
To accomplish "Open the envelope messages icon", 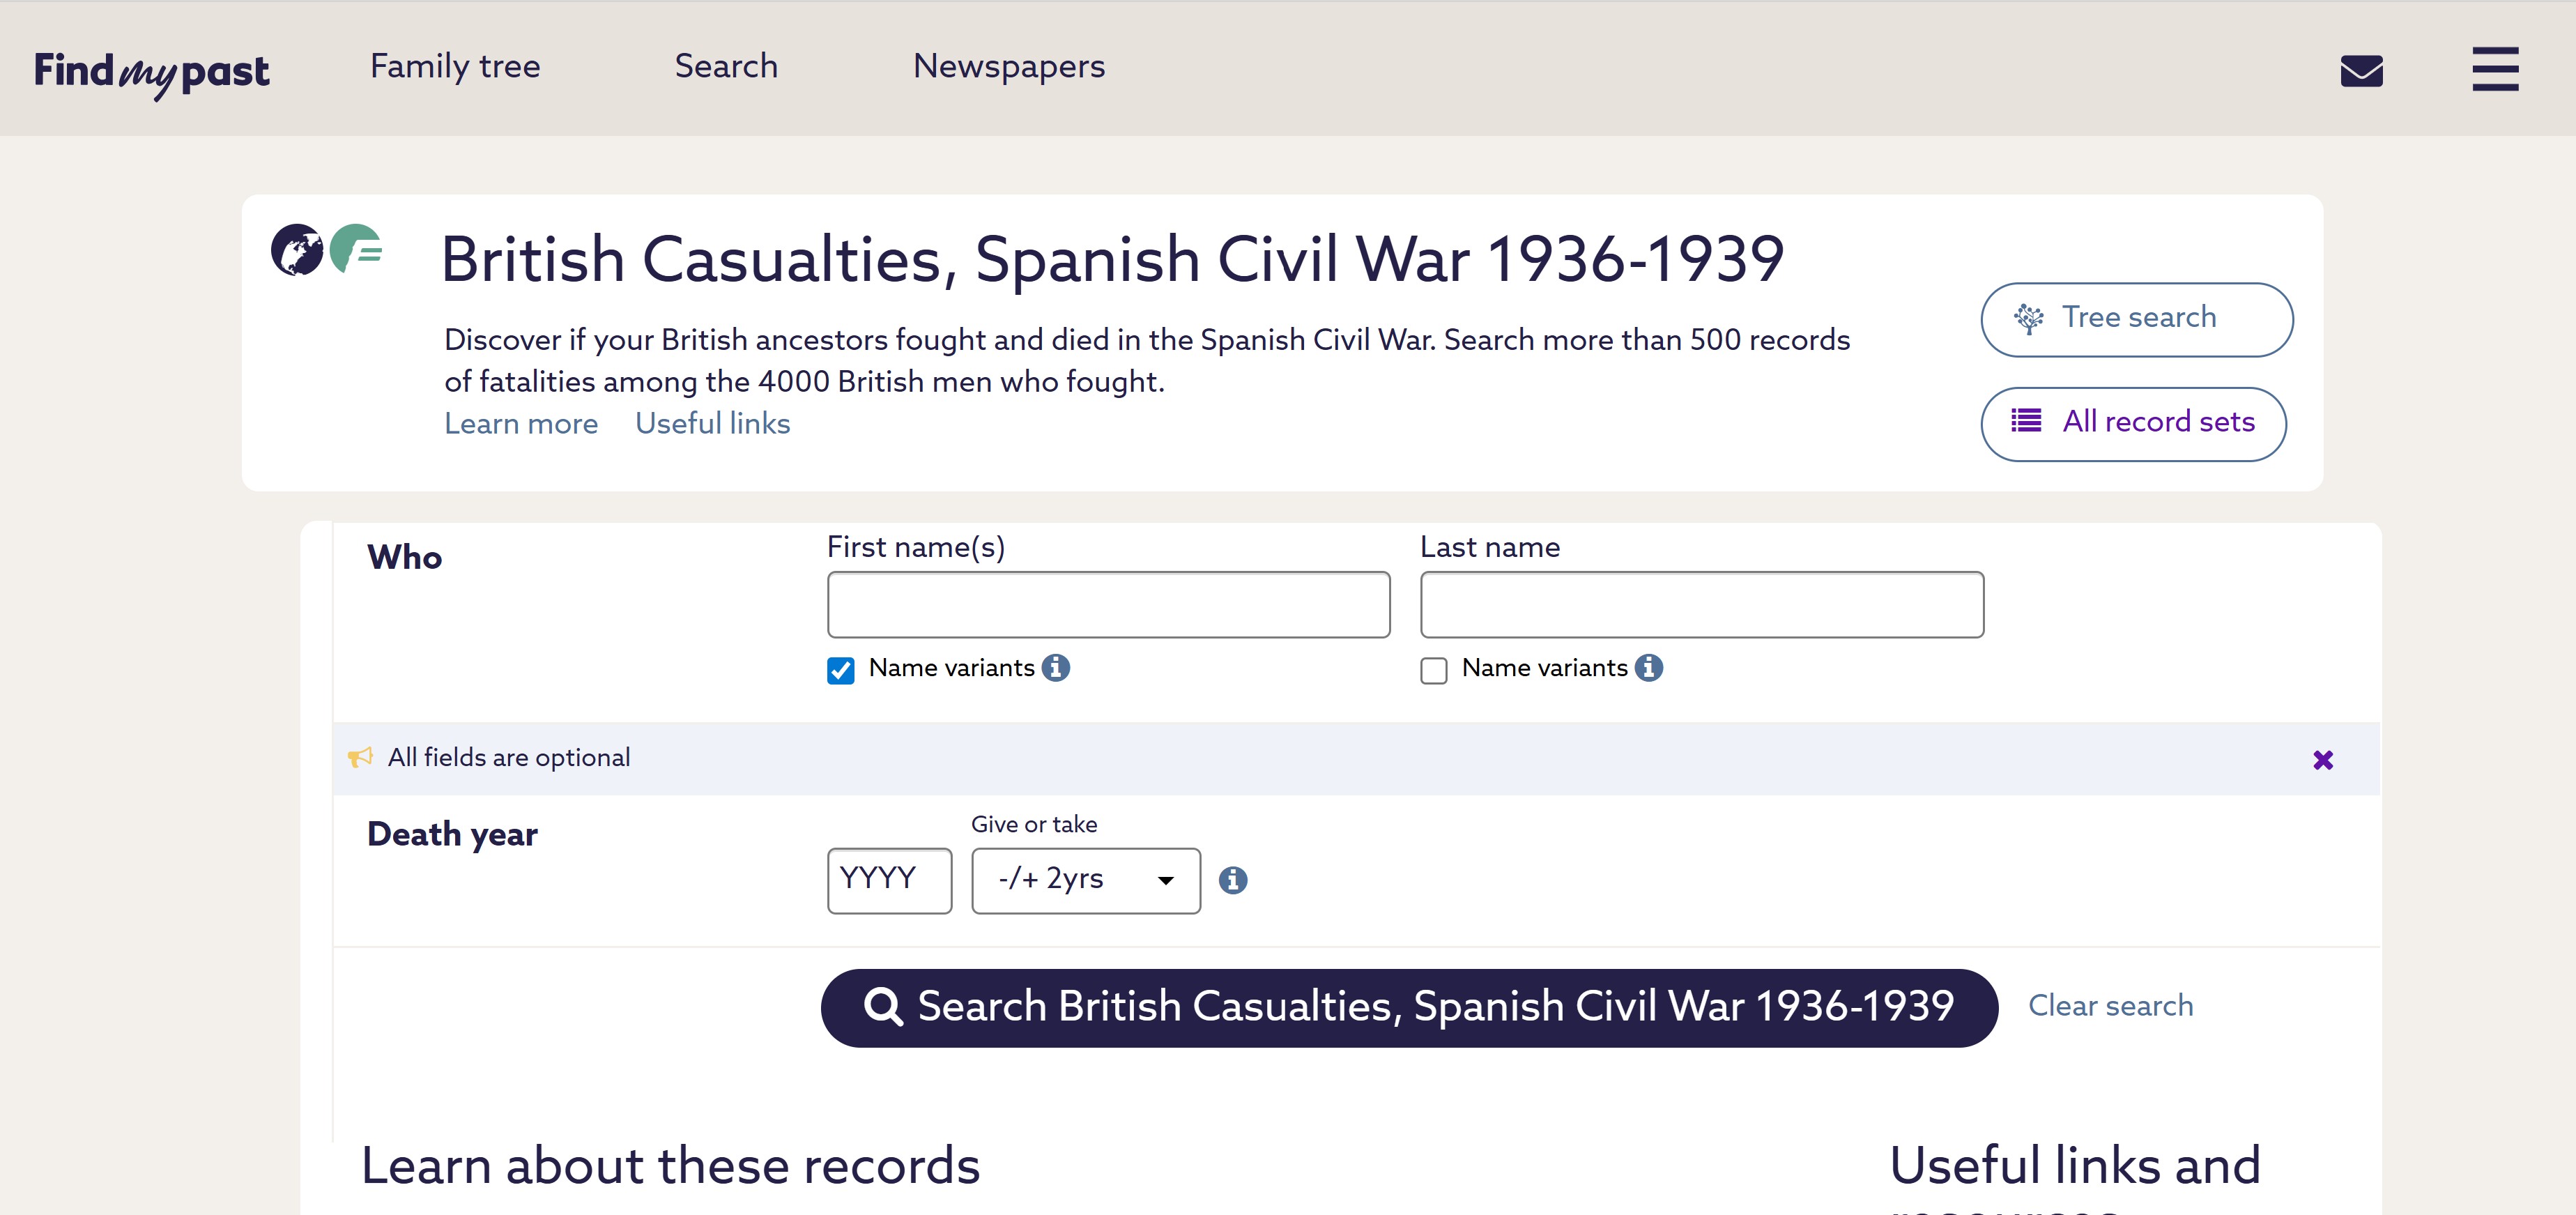I will pos(2361,71).
